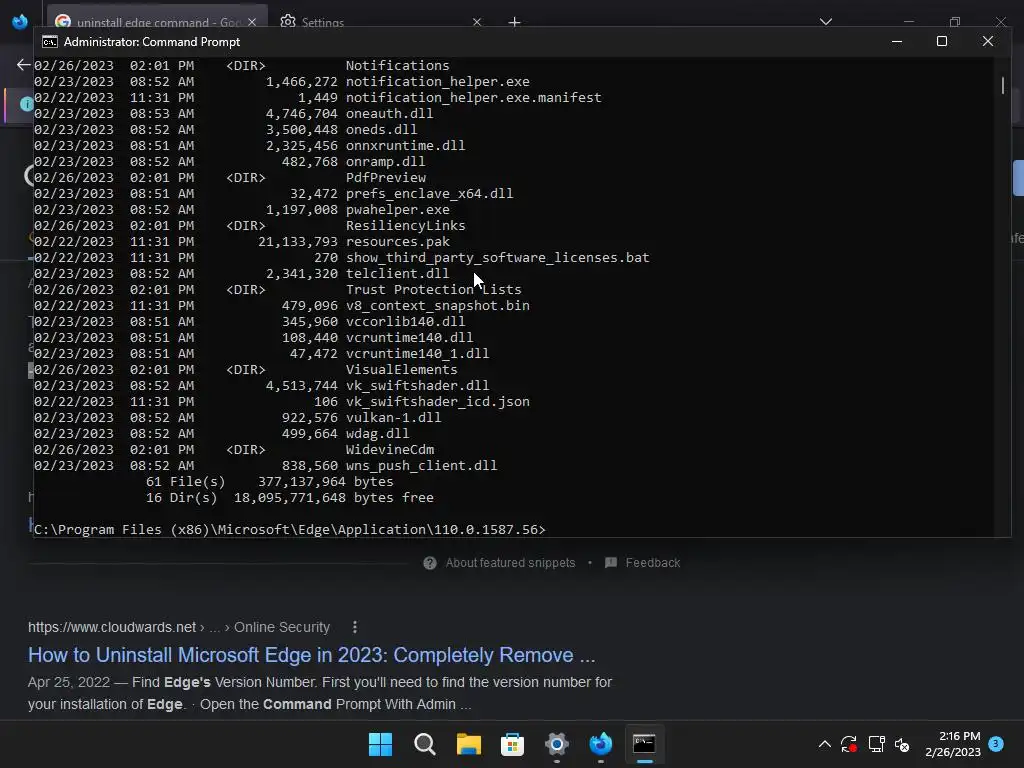The width and height of the screenshot is (1024, 768).
Task: Open the Start menu on taskbar
Action: [380, 744]
